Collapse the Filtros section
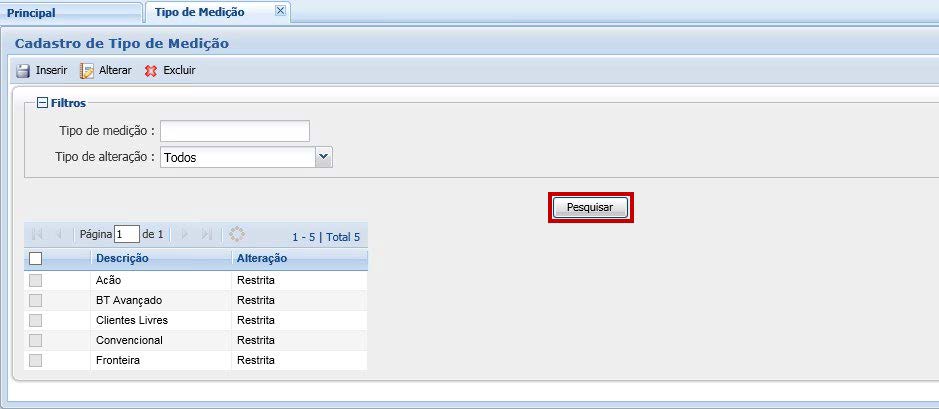Image resolution: width=939 pixels, height=409 pixels. (42, 102)
